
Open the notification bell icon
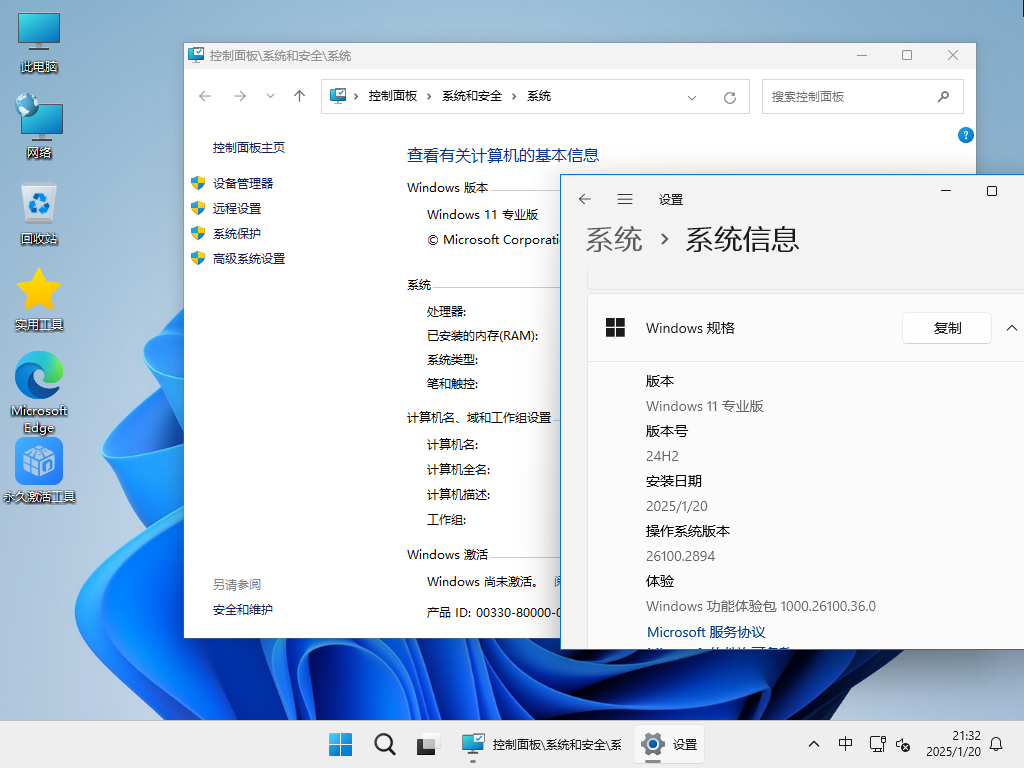pos(997,744)
